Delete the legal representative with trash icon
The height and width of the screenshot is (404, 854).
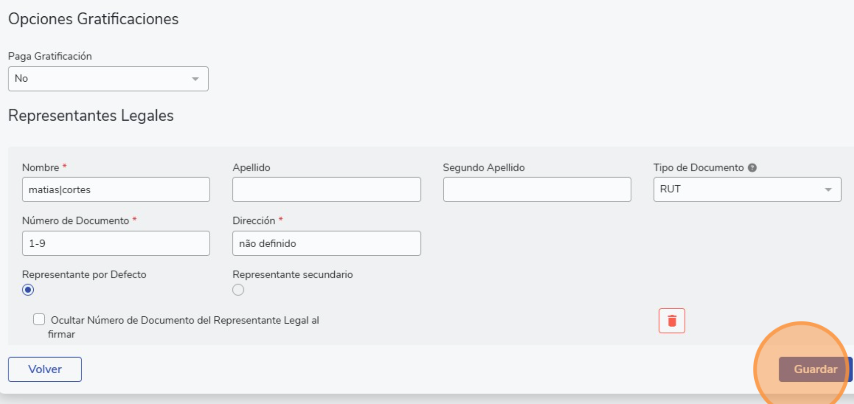672,321
